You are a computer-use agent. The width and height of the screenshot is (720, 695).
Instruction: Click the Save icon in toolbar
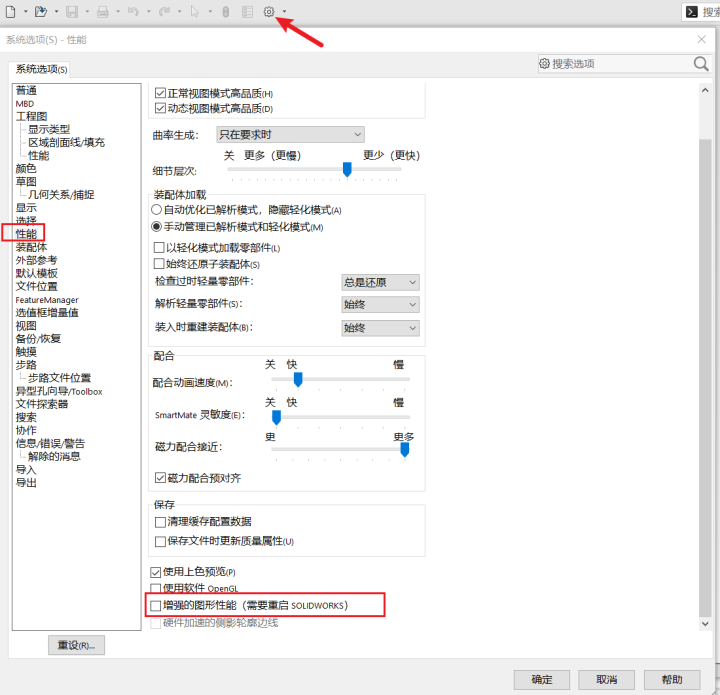coord(72,11)
